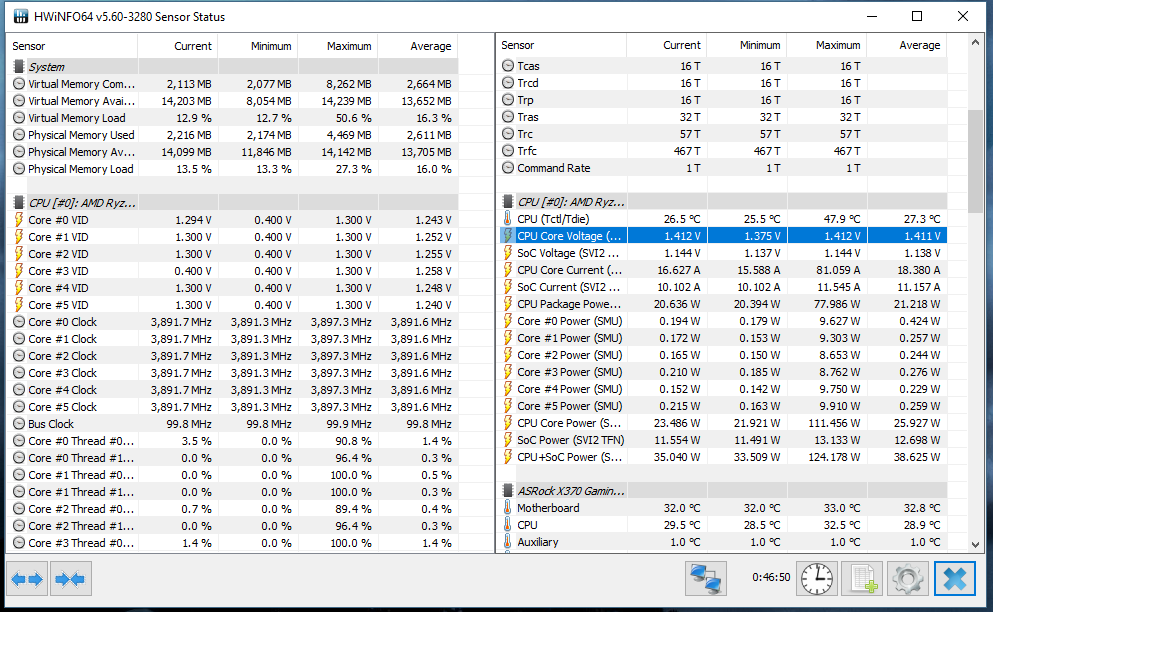The image size is (1152, 648).
Task: Select the Core #3 VID row
Action: click(x=234, y=271)
